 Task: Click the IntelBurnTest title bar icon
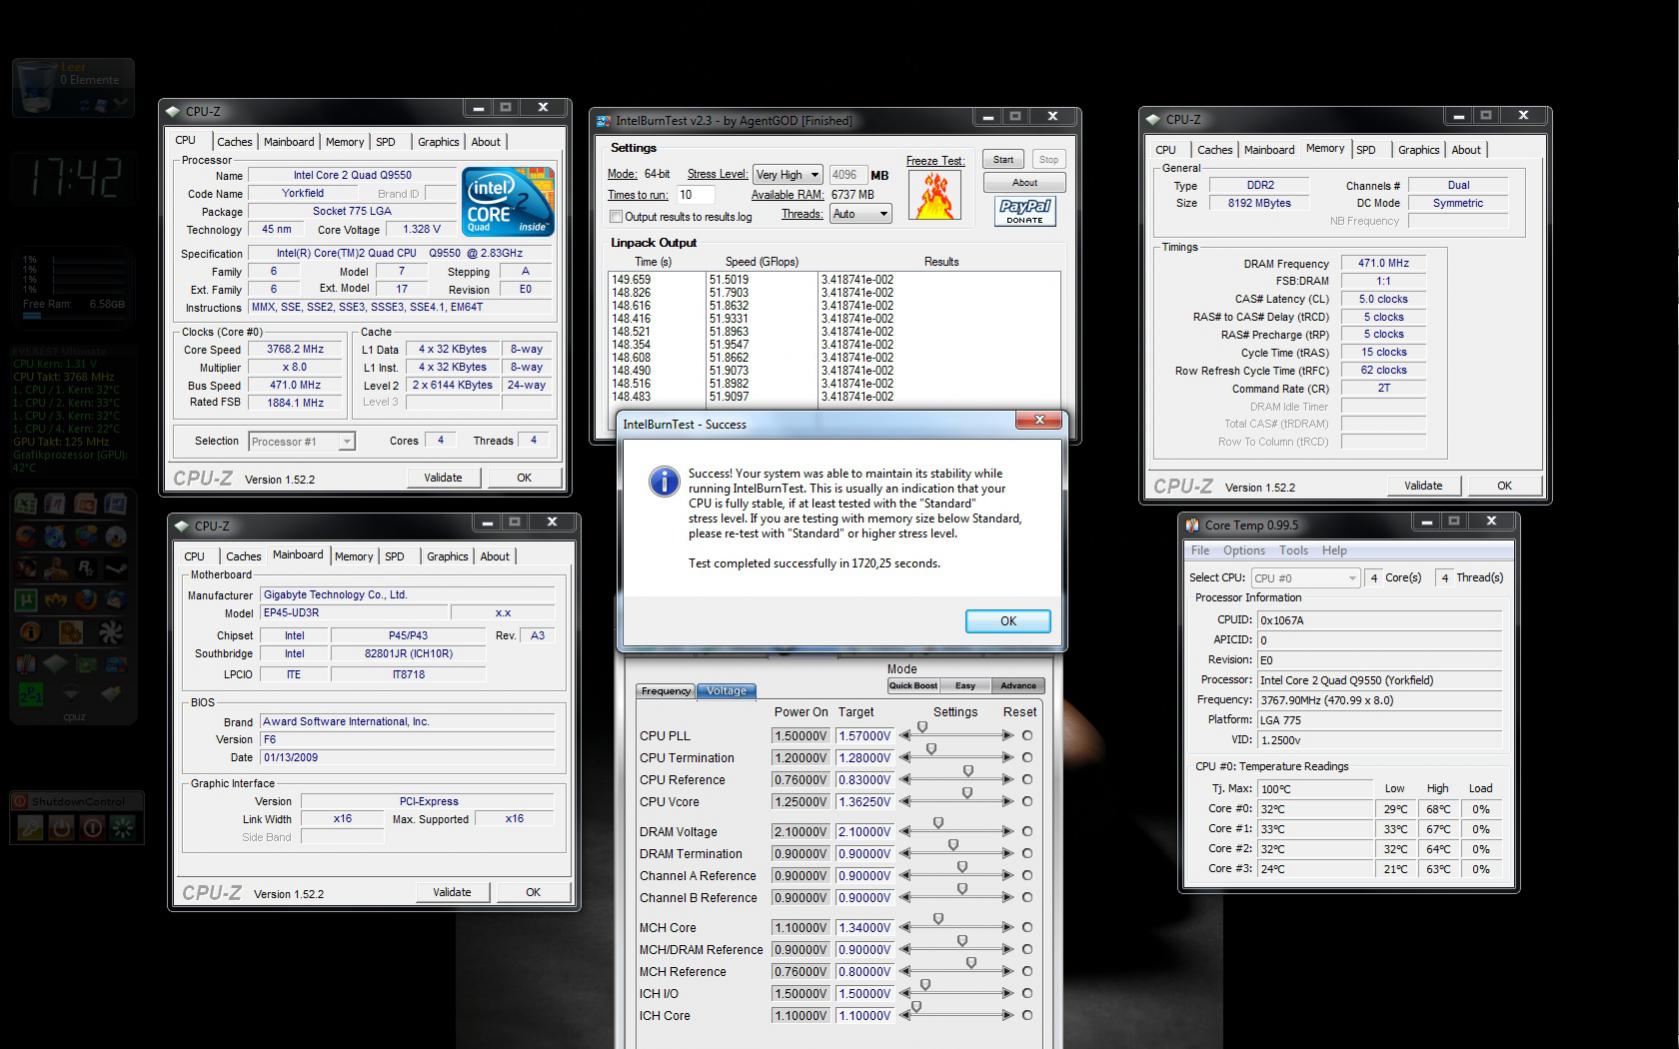[x=603, y=121]
